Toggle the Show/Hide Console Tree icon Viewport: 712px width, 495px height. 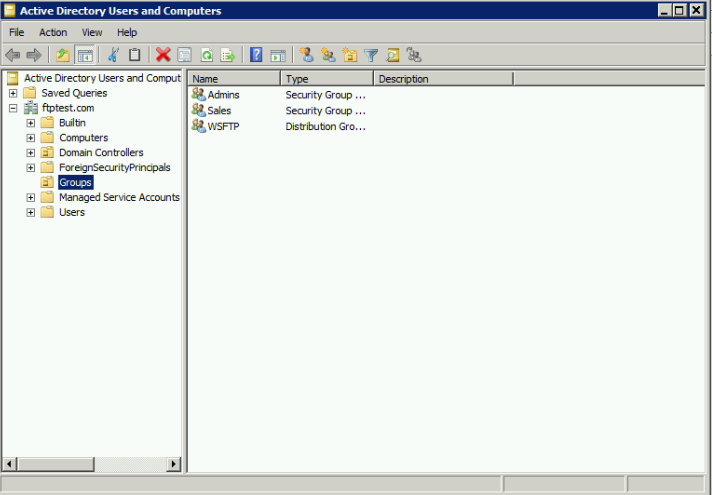click(85, 55)
